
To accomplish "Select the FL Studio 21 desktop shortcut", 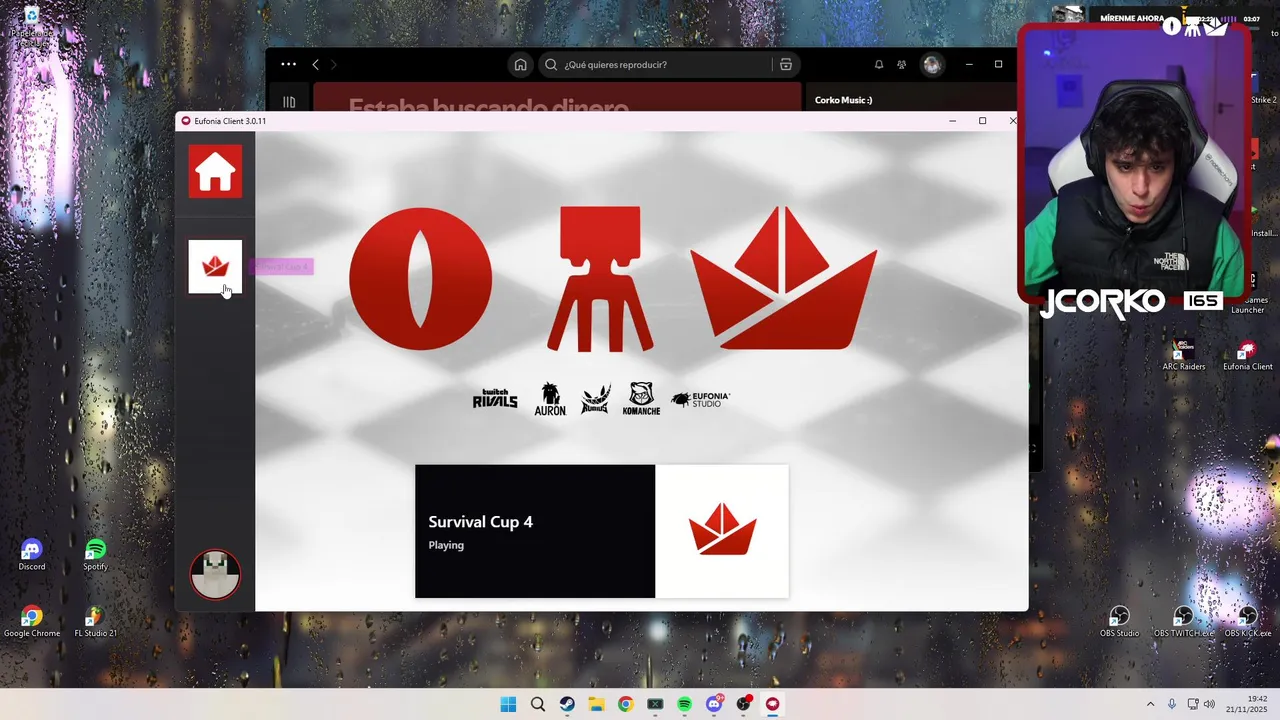I will [x=95, y=622].
